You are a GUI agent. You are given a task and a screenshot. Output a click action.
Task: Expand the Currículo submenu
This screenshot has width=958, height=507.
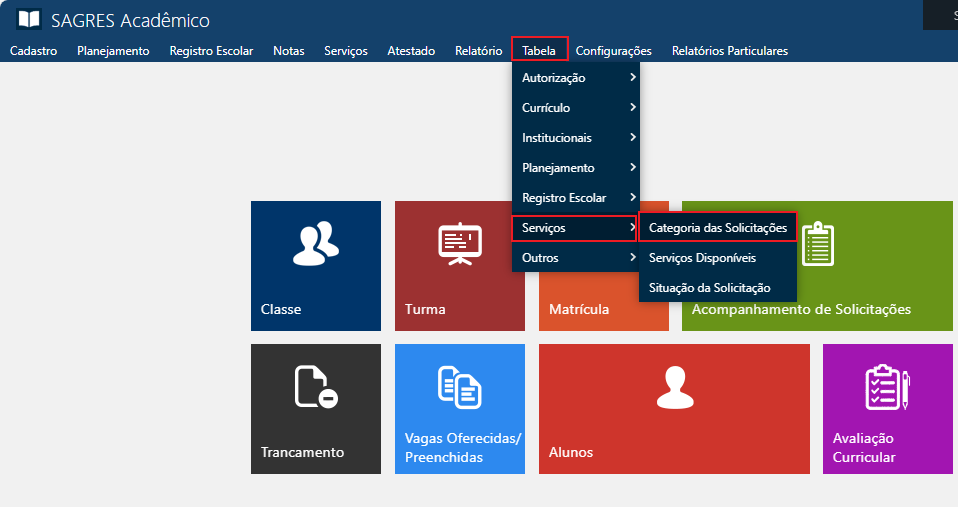click(x=574, y=108)
